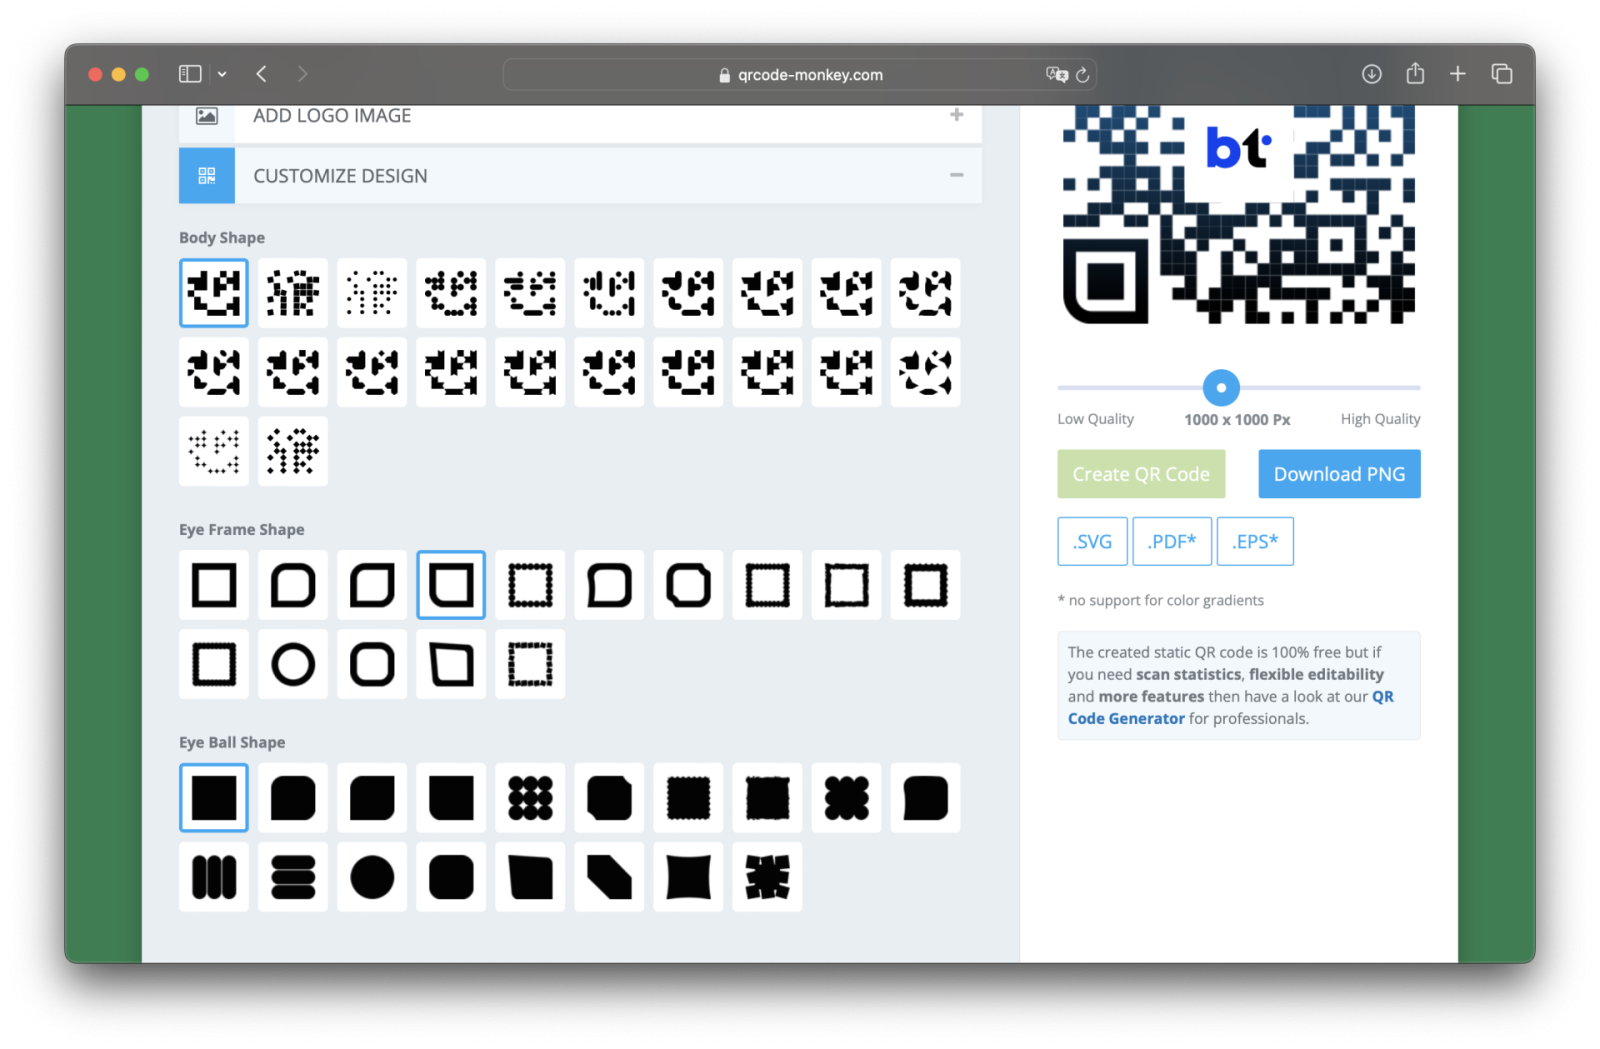The height and width of the screenshot is (1049, 1600).
Task: Select the thick bold square eye frame
Action: [925, 585]
